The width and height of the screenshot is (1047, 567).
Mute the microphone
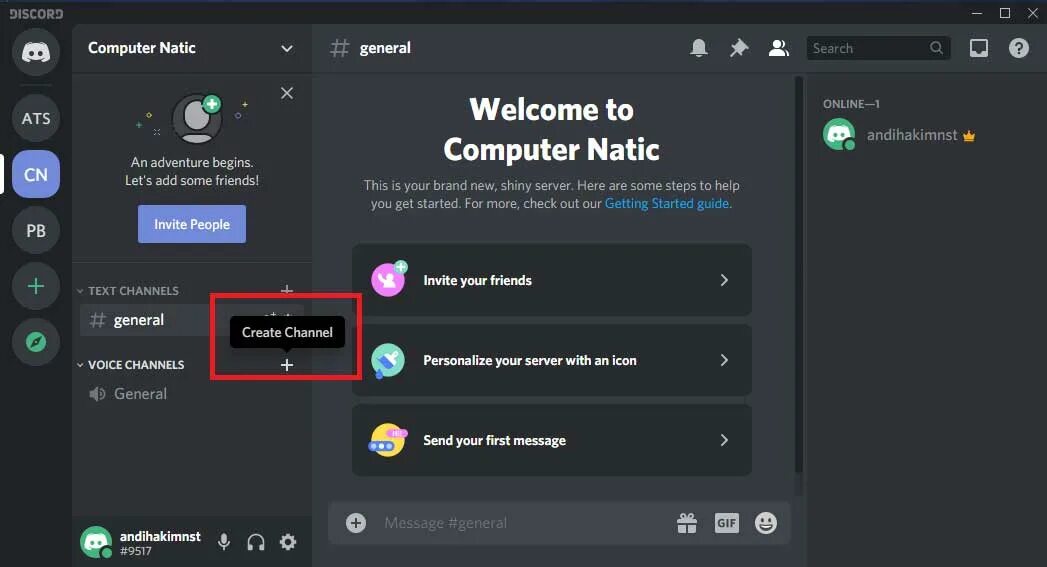(224, 542)
